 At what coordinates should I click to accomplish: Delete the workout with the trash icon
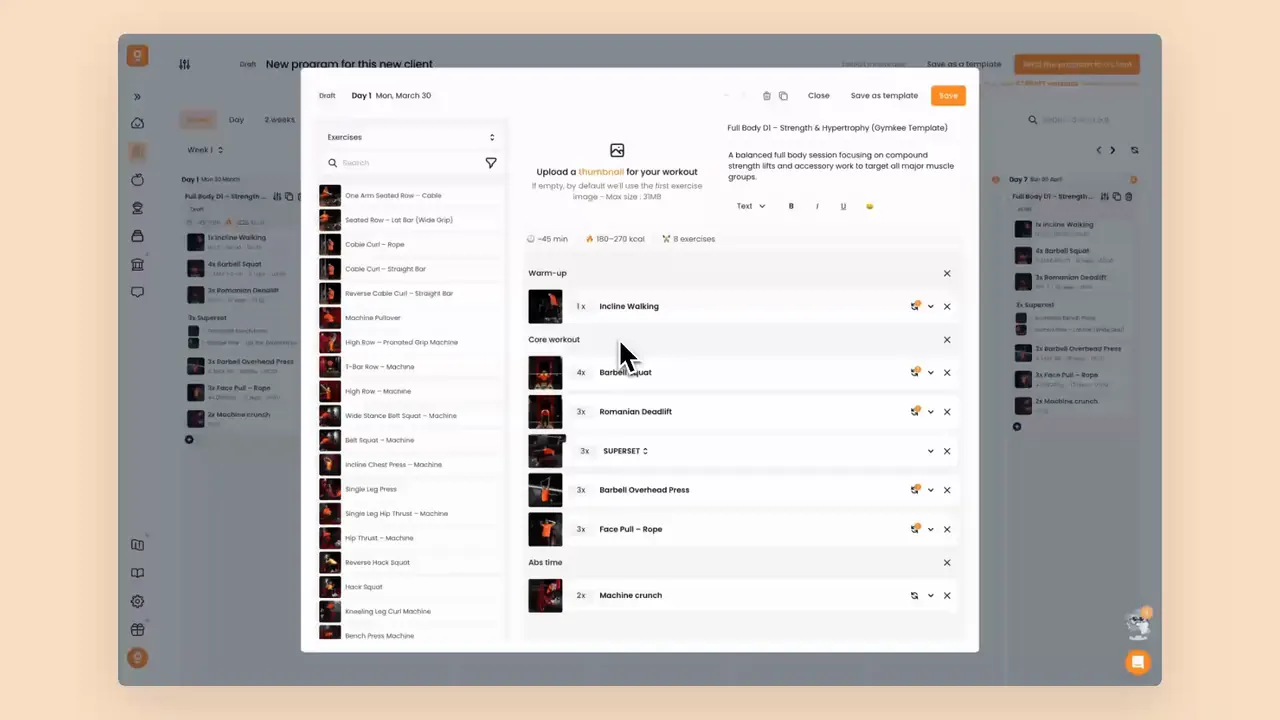[767, 96]
